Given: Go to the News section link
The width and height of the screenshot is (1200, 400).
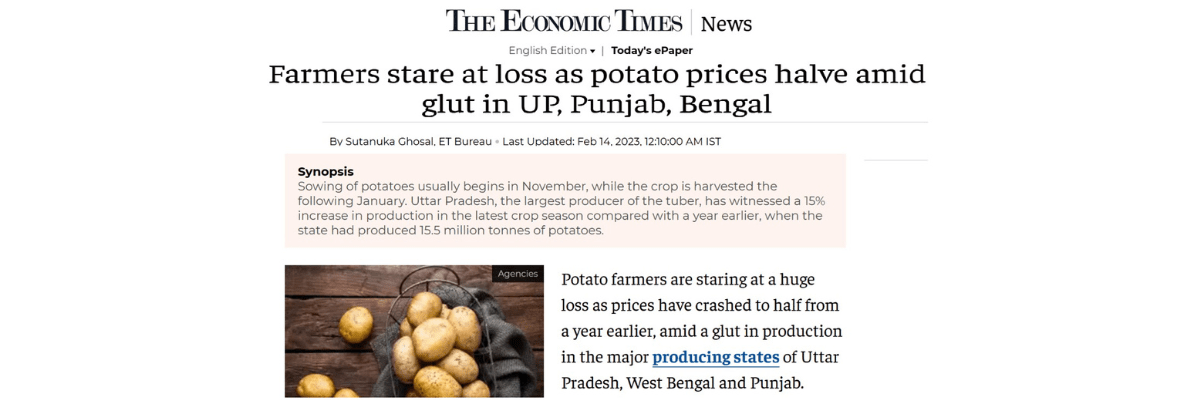Looking at the screenshot, I should point(726,24).
